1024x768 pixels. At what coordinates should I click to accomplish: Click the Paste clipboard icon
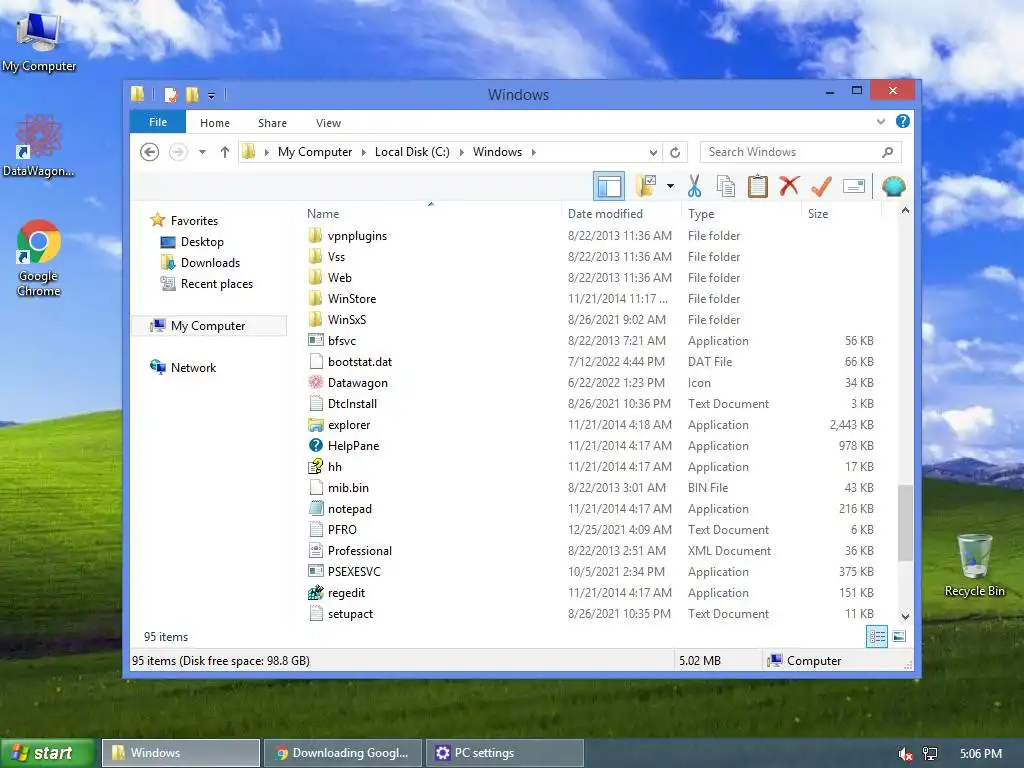click(x=758, y=186)
